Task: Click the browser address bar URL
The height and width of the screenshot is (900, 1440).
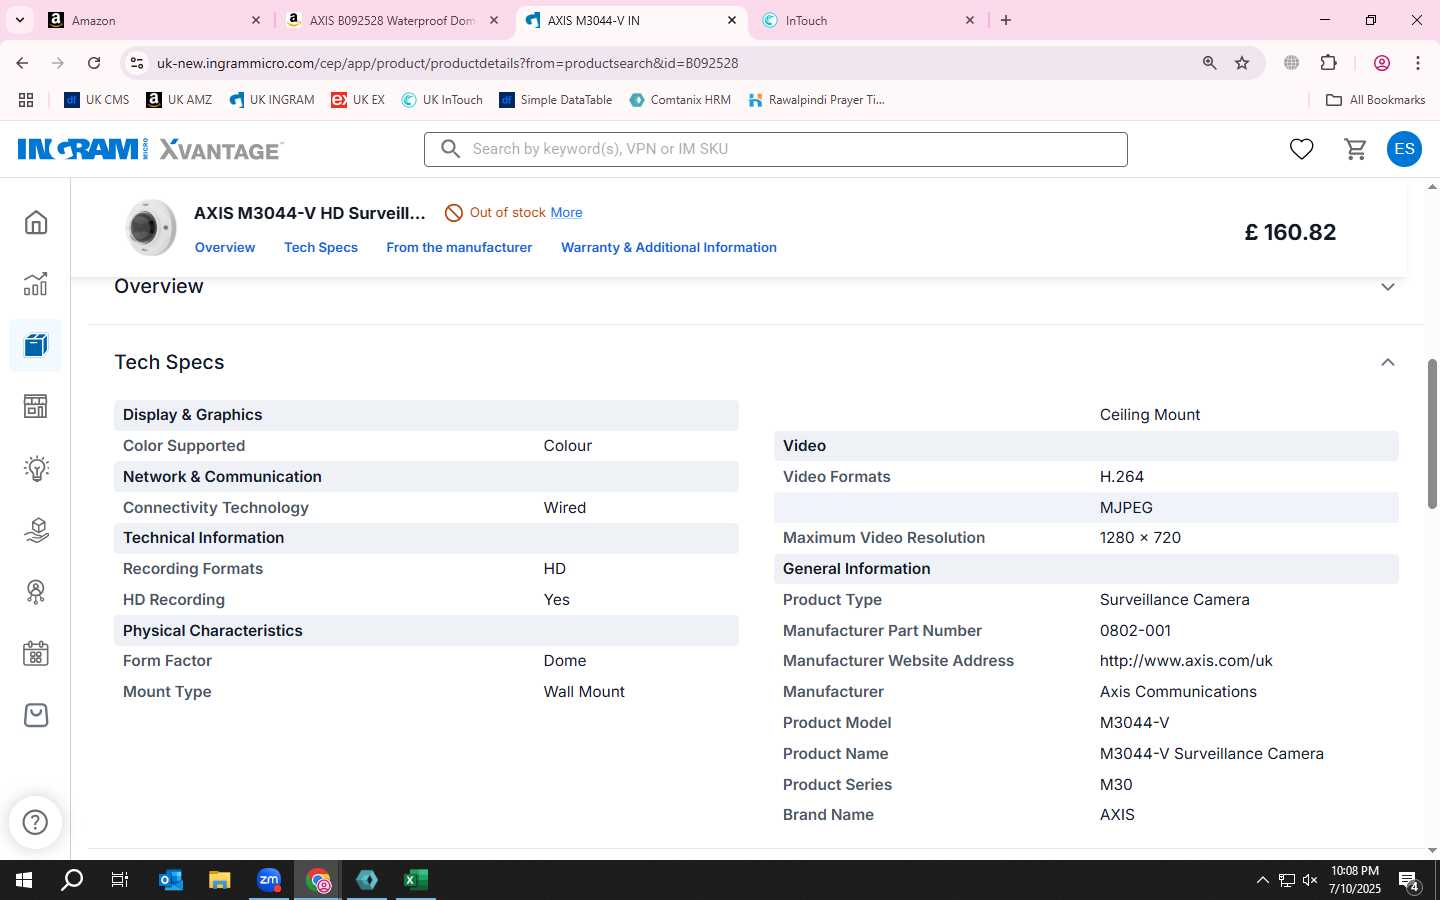Action: (447, 63)
